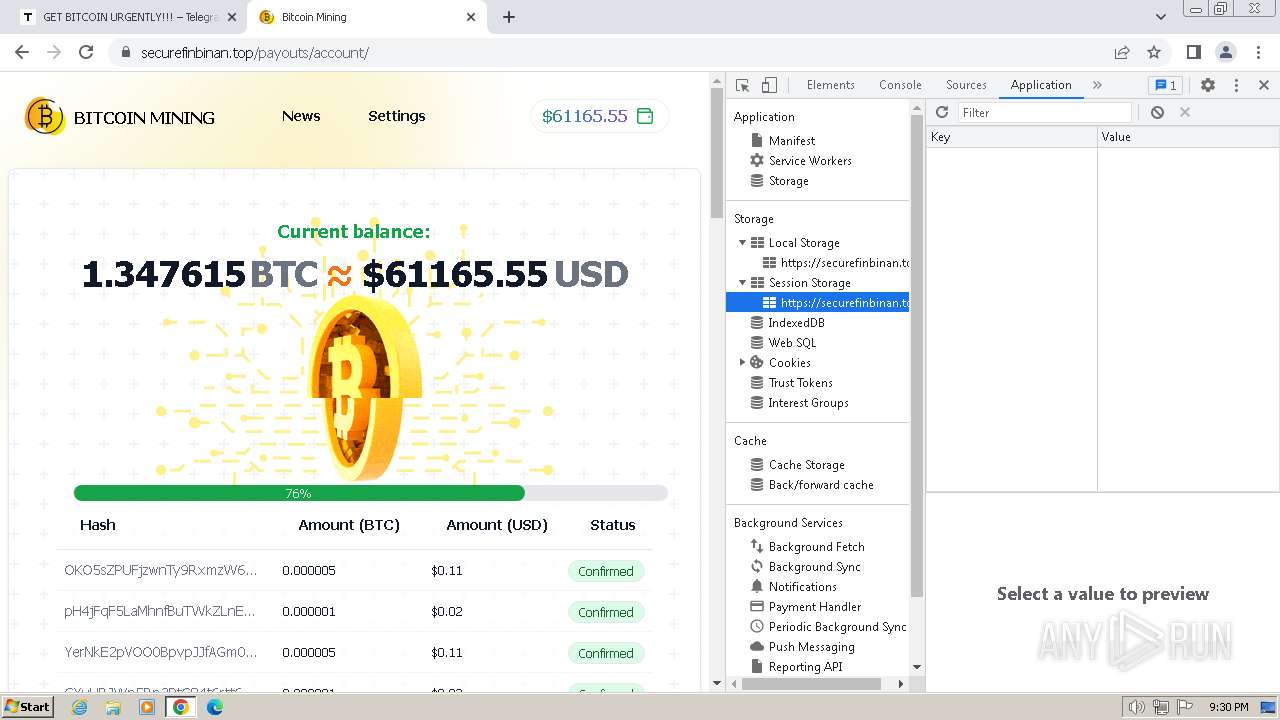
Task: Toggle the browser side panel icon
Action: pyautogui.click(x=1193, y=52)
